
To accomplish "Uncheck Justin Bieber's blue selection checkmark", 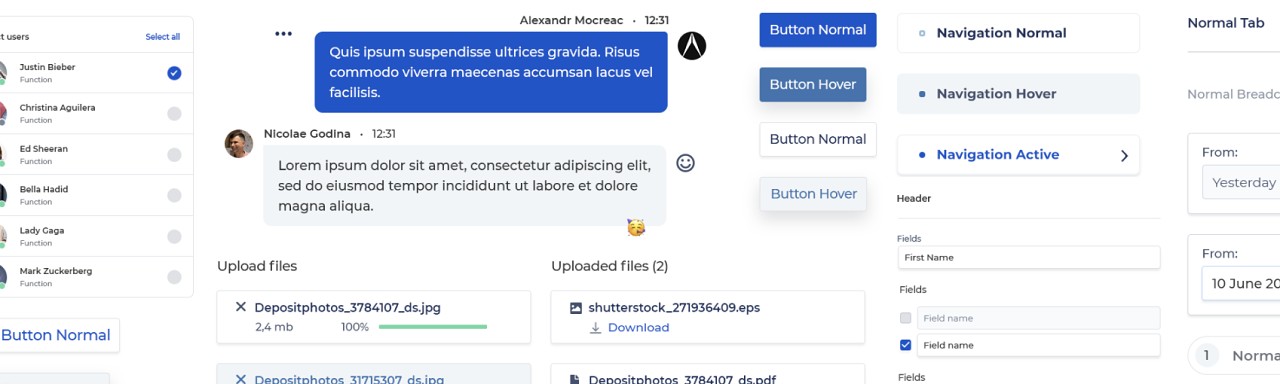I will click(x=174, y=73).
